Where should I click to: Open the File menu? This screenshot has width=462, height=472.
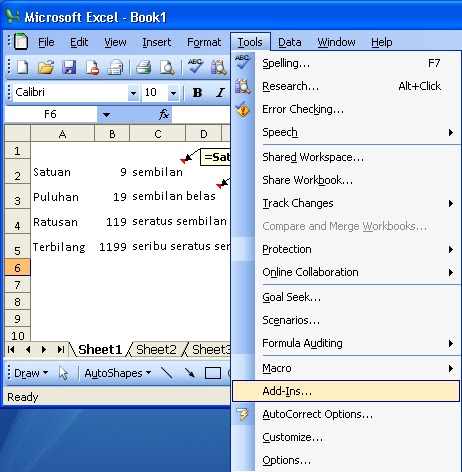(46, 42)
